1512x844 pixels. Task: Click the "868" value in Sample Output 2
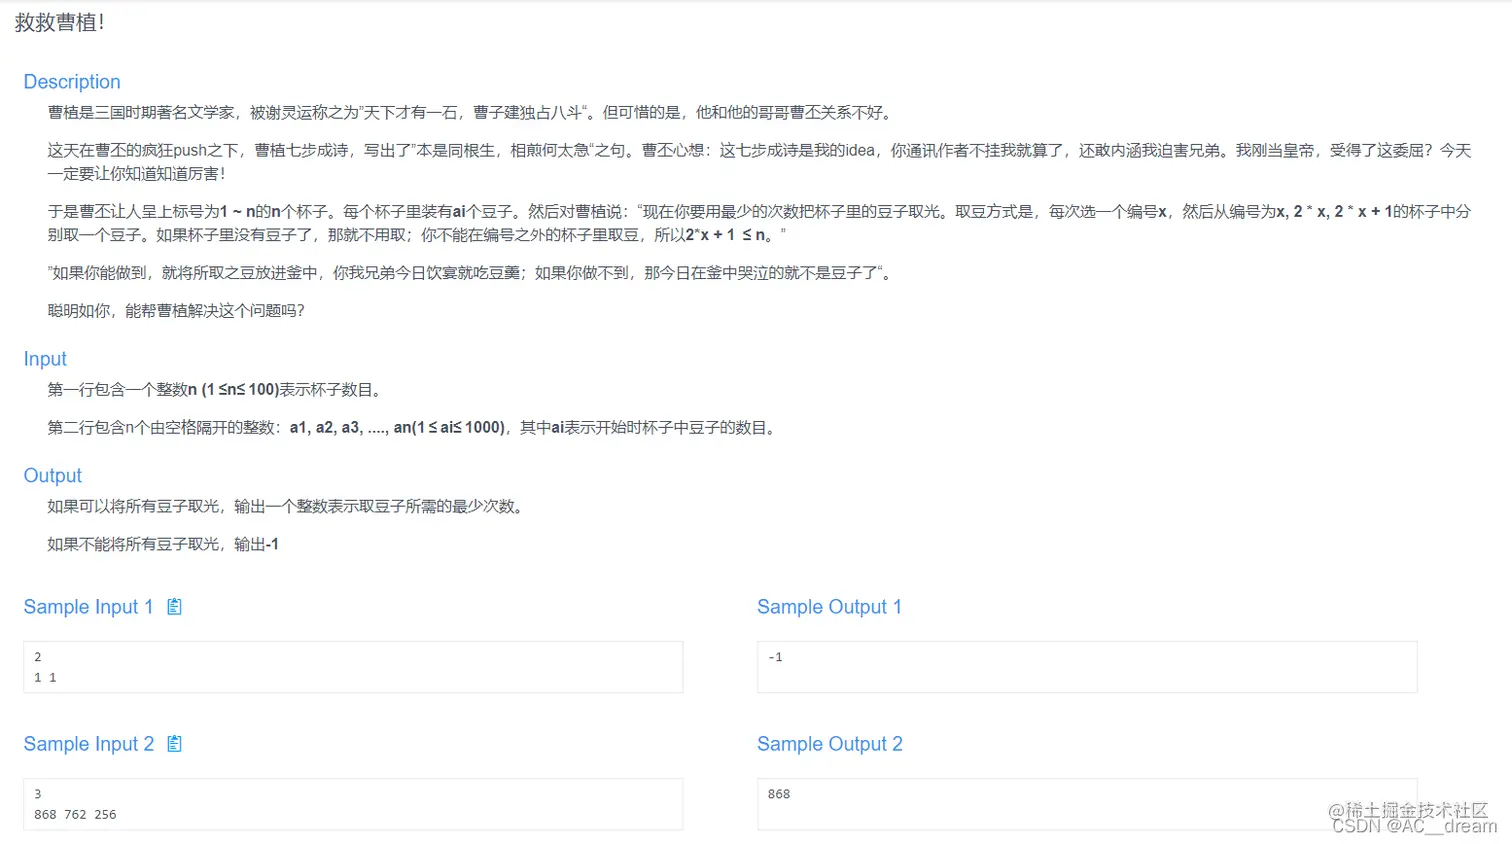click(x=779, y=794)
